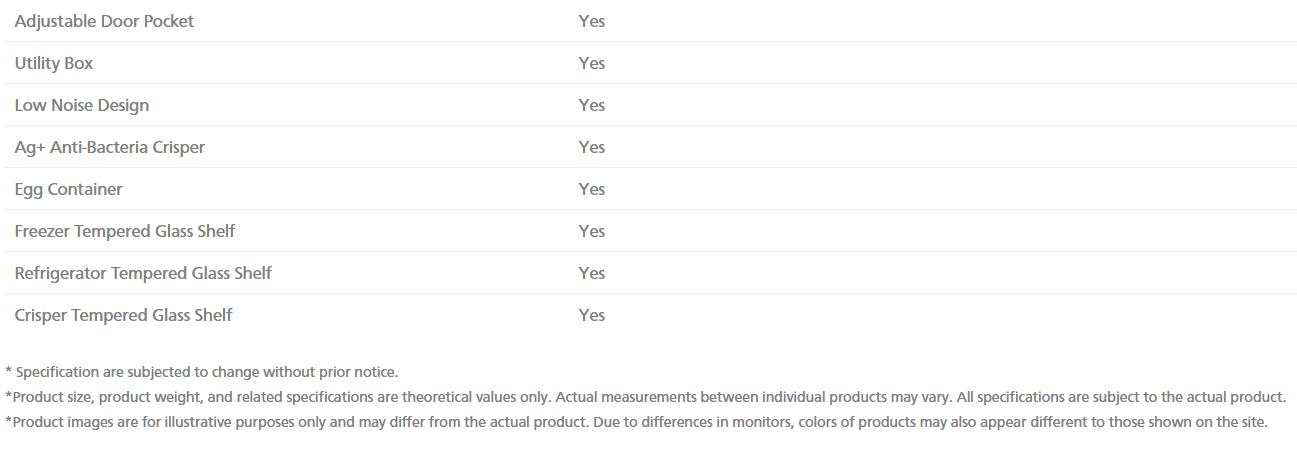Click the Yes value beside Utility Box

point(592,63)
